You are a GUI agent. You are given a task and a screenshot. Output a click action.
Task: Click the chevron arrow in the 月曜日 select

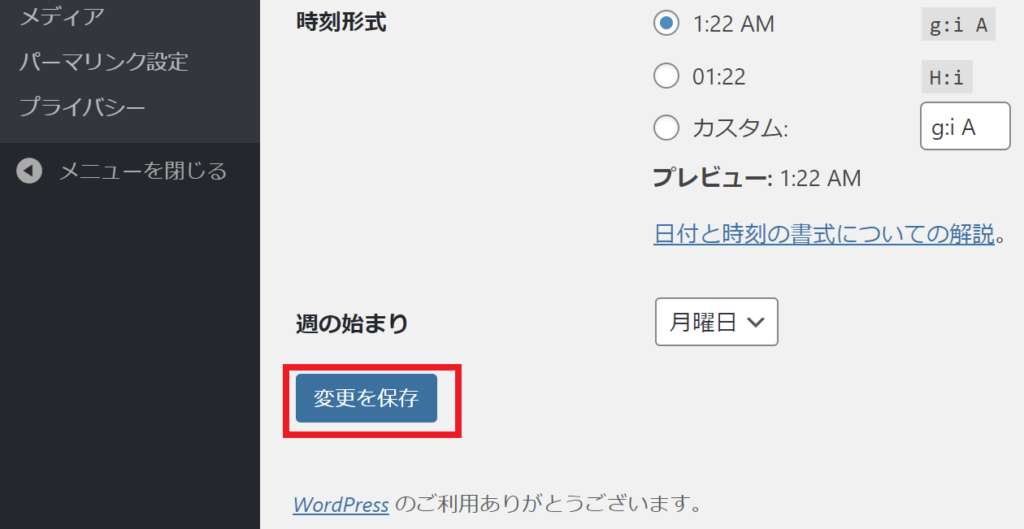756,322
